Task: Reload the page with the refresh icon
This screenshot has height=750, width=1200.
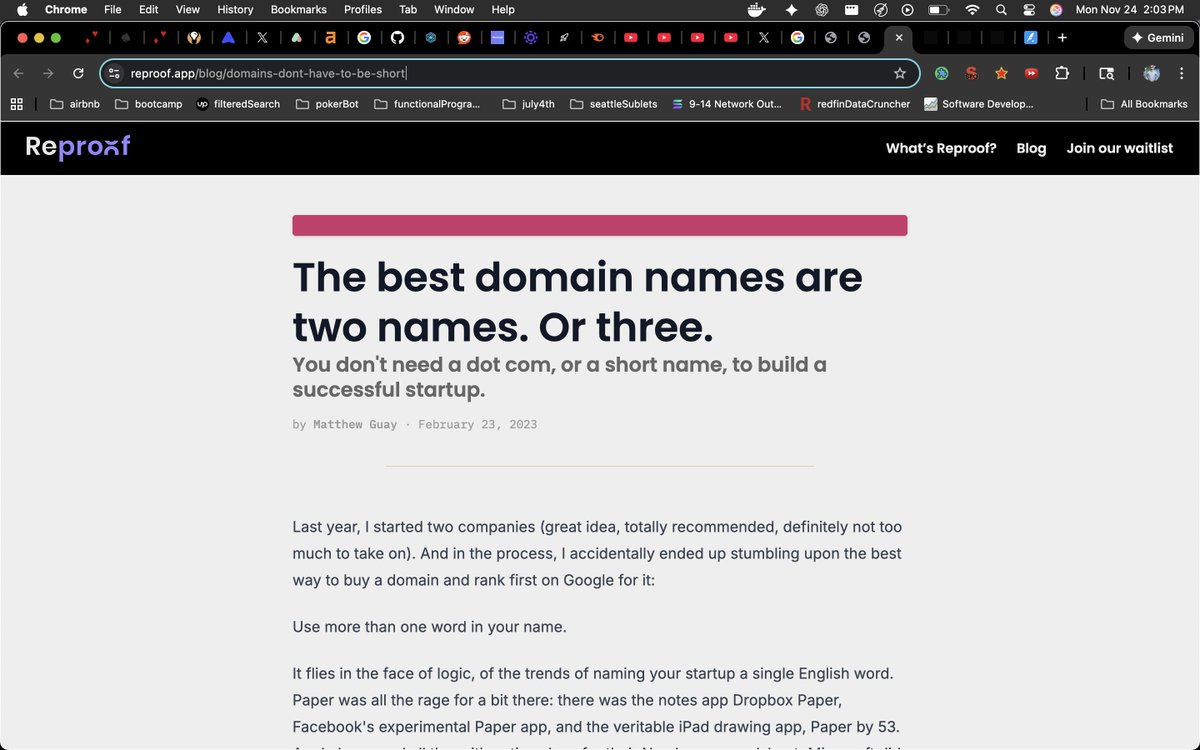Action: click(78, 73)
